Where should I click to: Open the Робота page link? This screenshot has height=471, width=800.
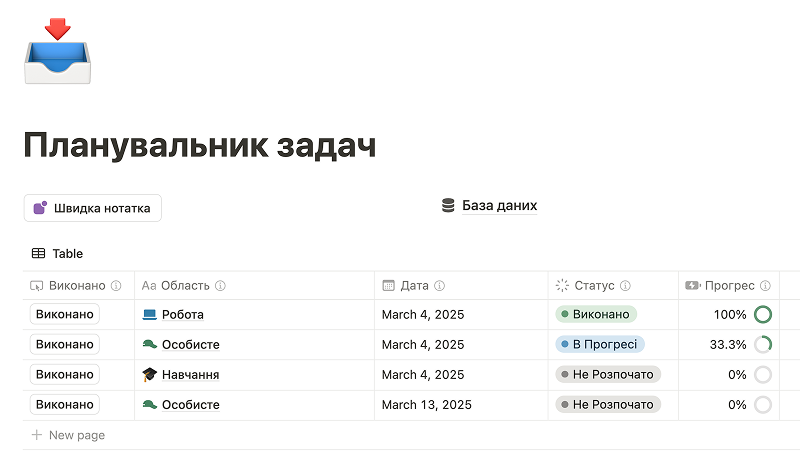(183, 314)
